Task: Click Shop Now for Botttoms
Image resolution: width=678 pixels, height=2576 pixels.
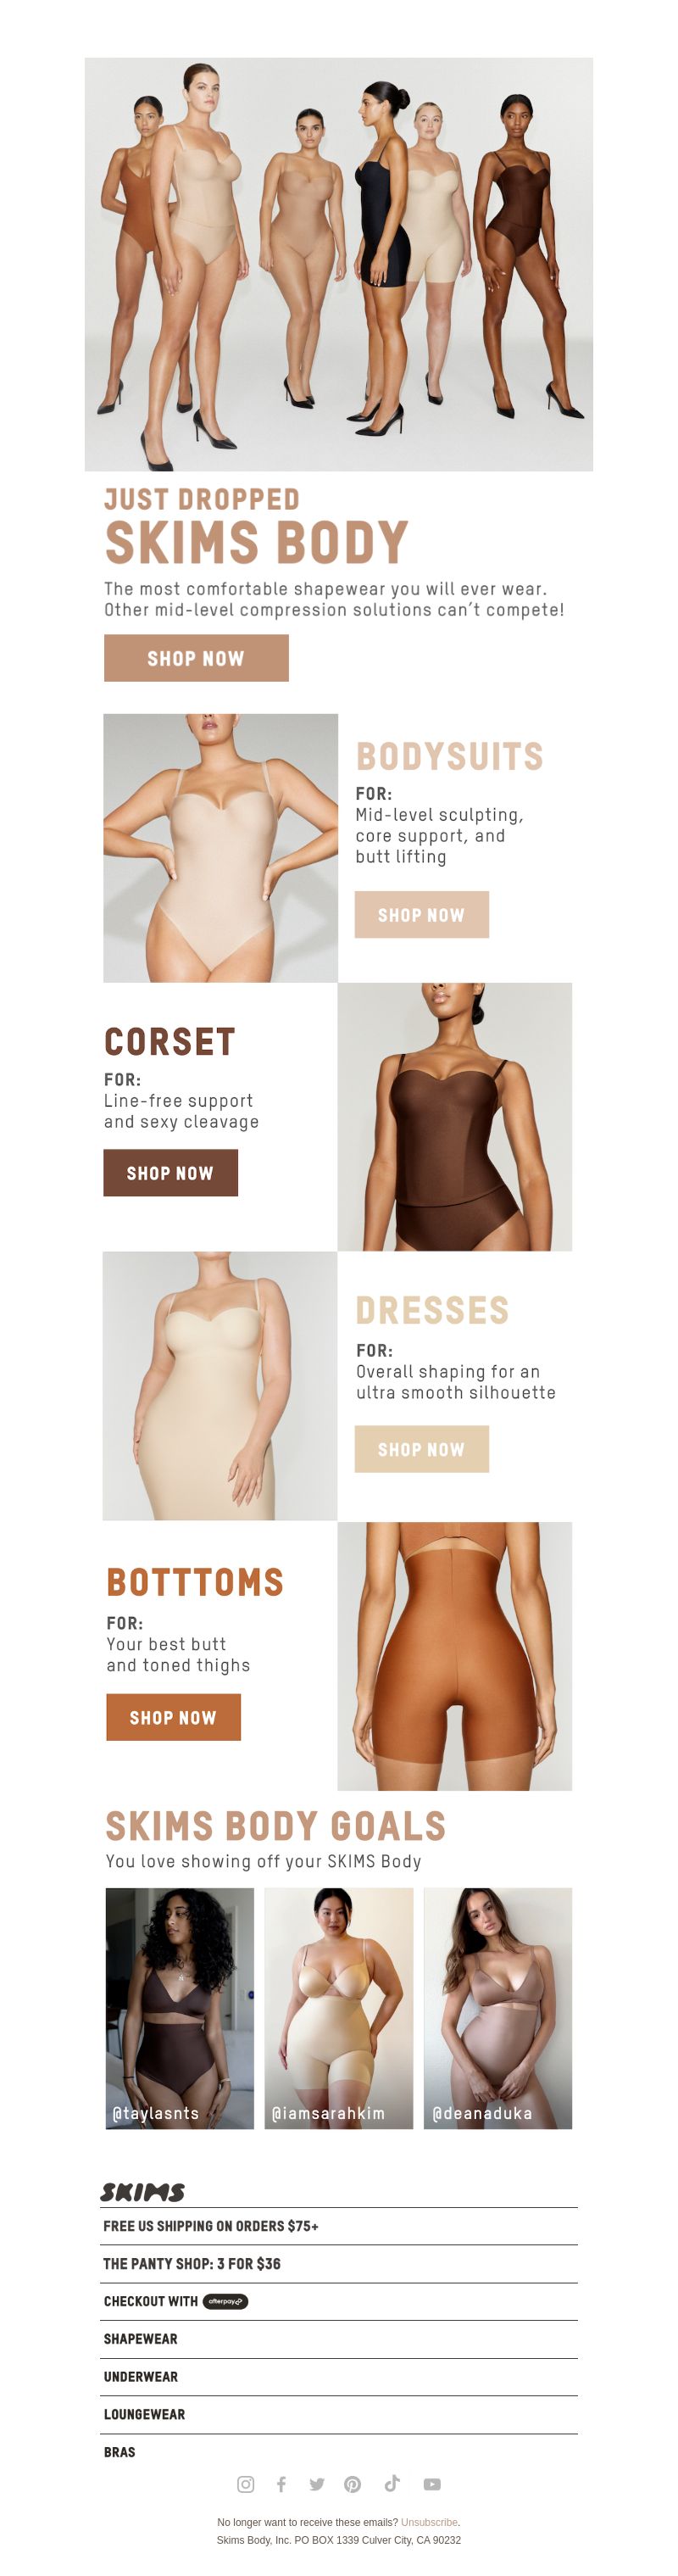Action: tap(173, 1717)
